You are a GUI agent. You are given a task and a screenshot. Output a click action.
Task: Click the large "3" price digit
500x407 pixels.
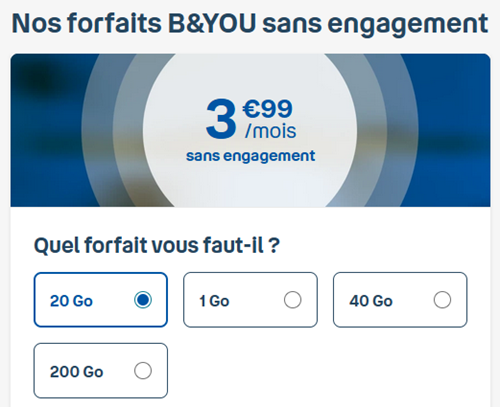(x=221, y=119)
